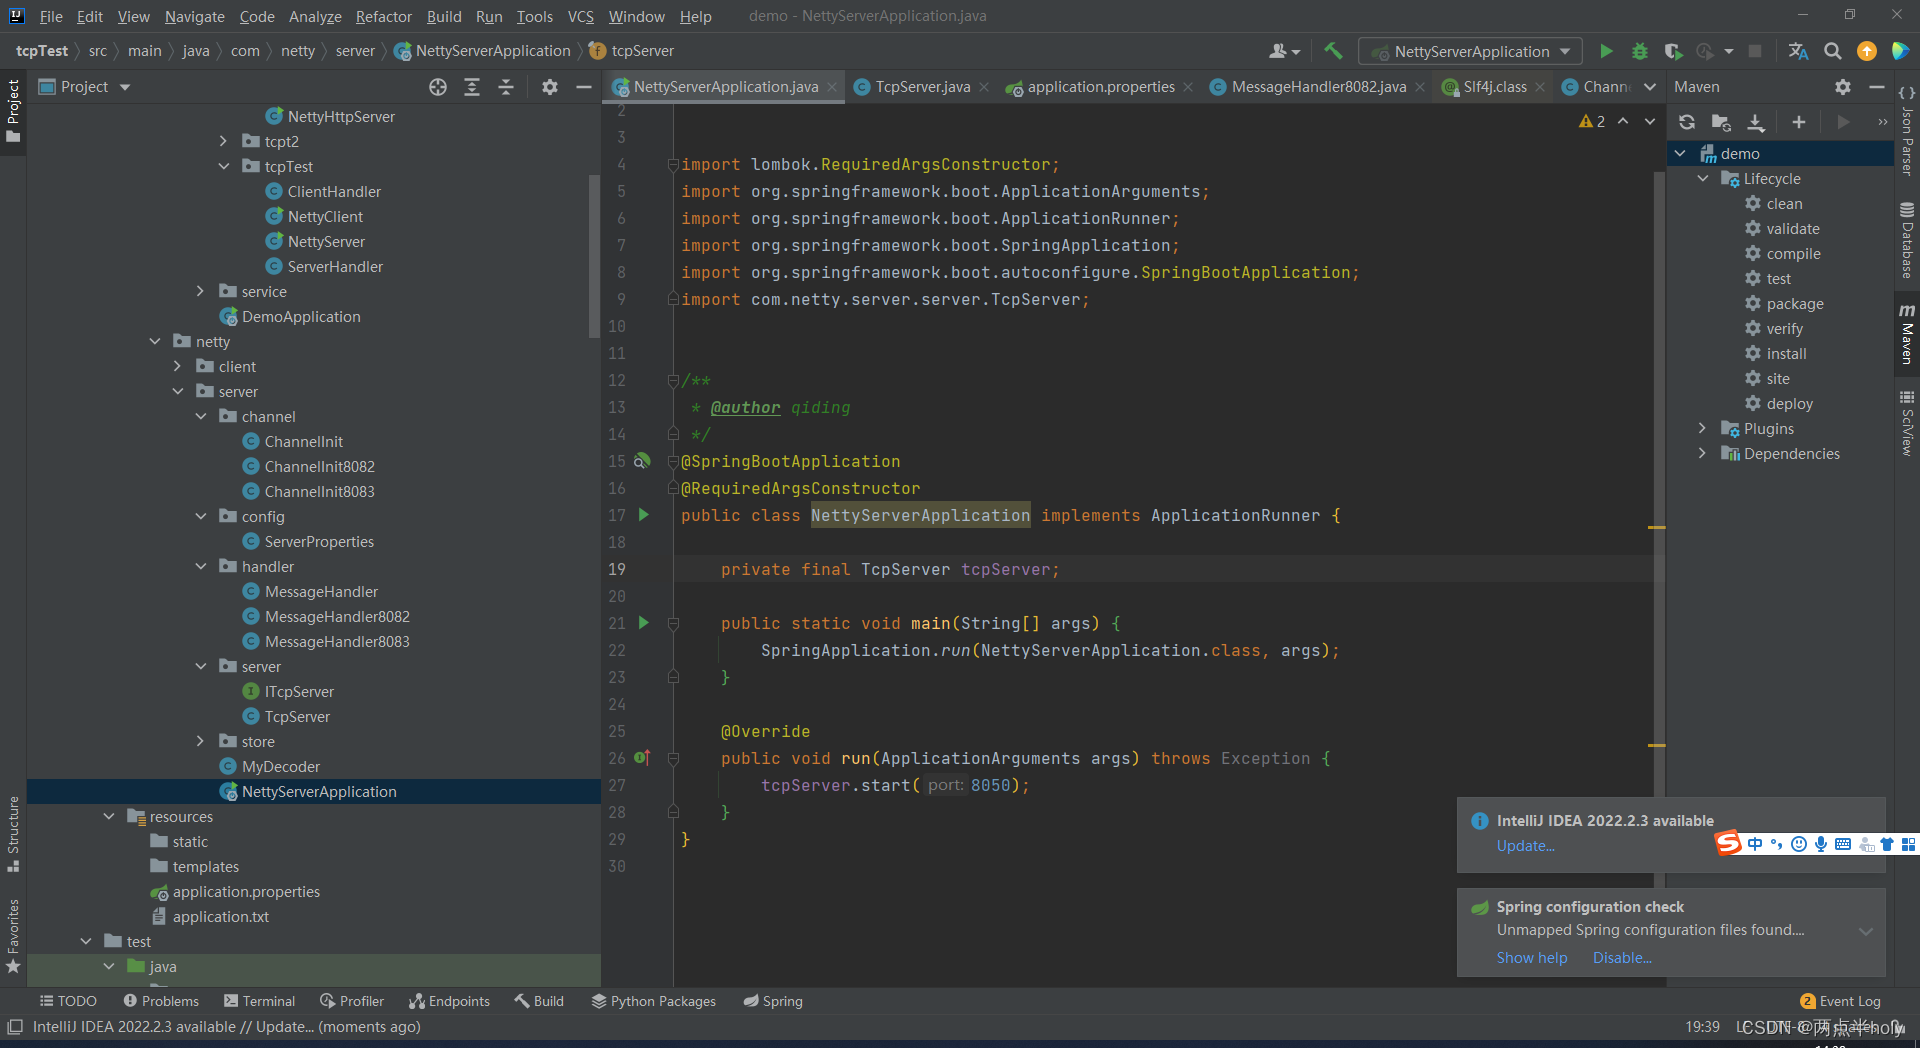Open code-with-me user icon dropdown

[1285, 51]
